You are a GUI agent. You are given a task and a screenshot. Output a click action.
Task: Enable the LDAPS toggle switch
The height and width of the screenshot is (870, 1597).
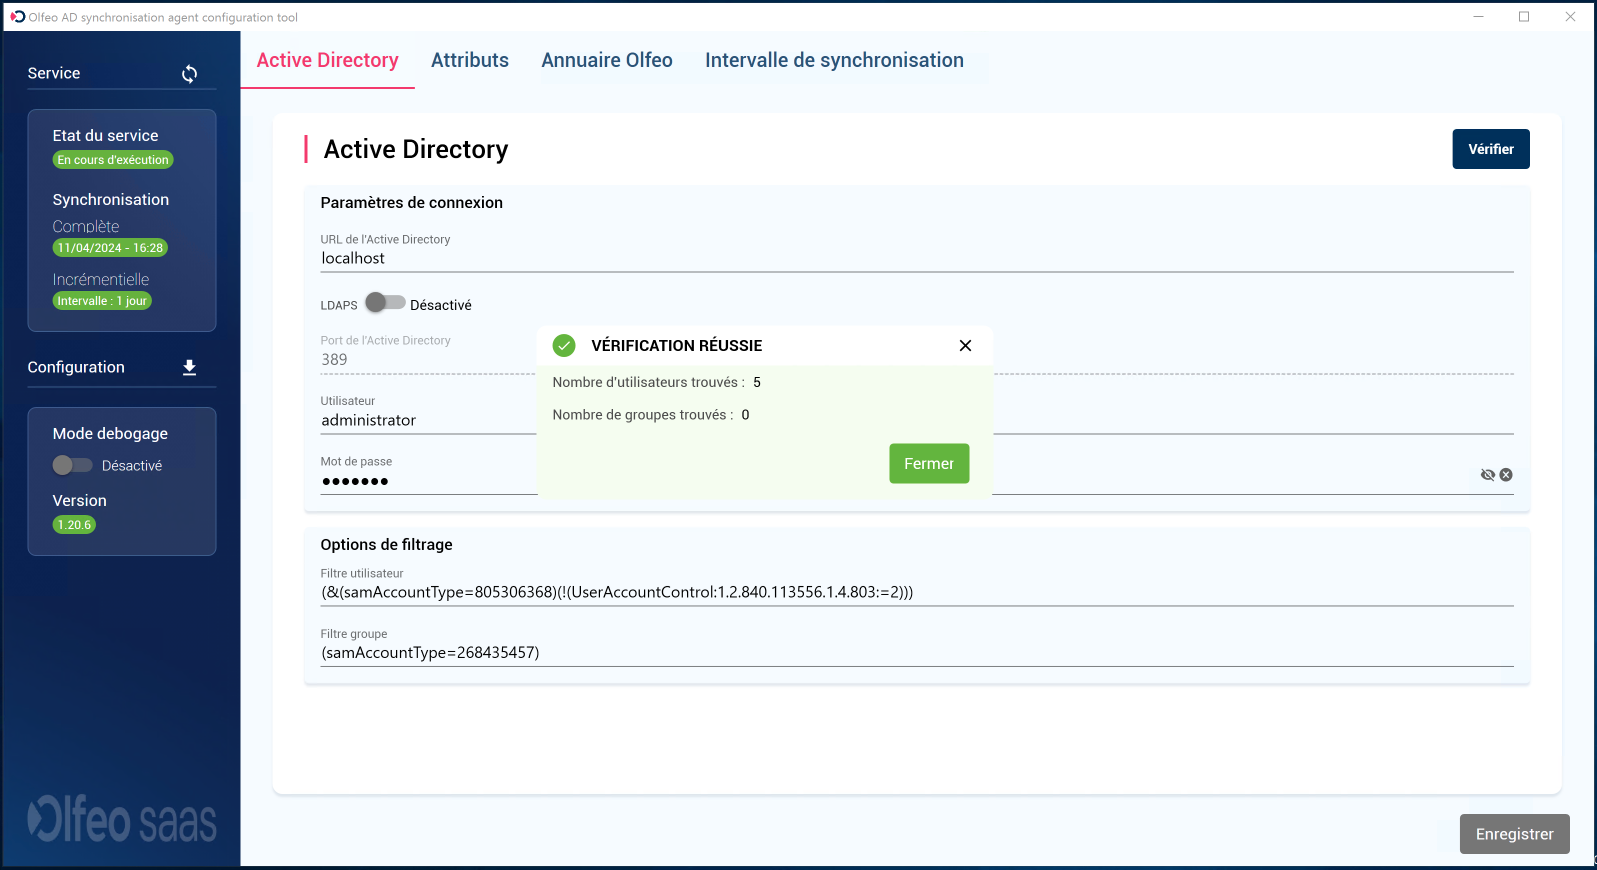pyautogui.click(x=385, y=303)
